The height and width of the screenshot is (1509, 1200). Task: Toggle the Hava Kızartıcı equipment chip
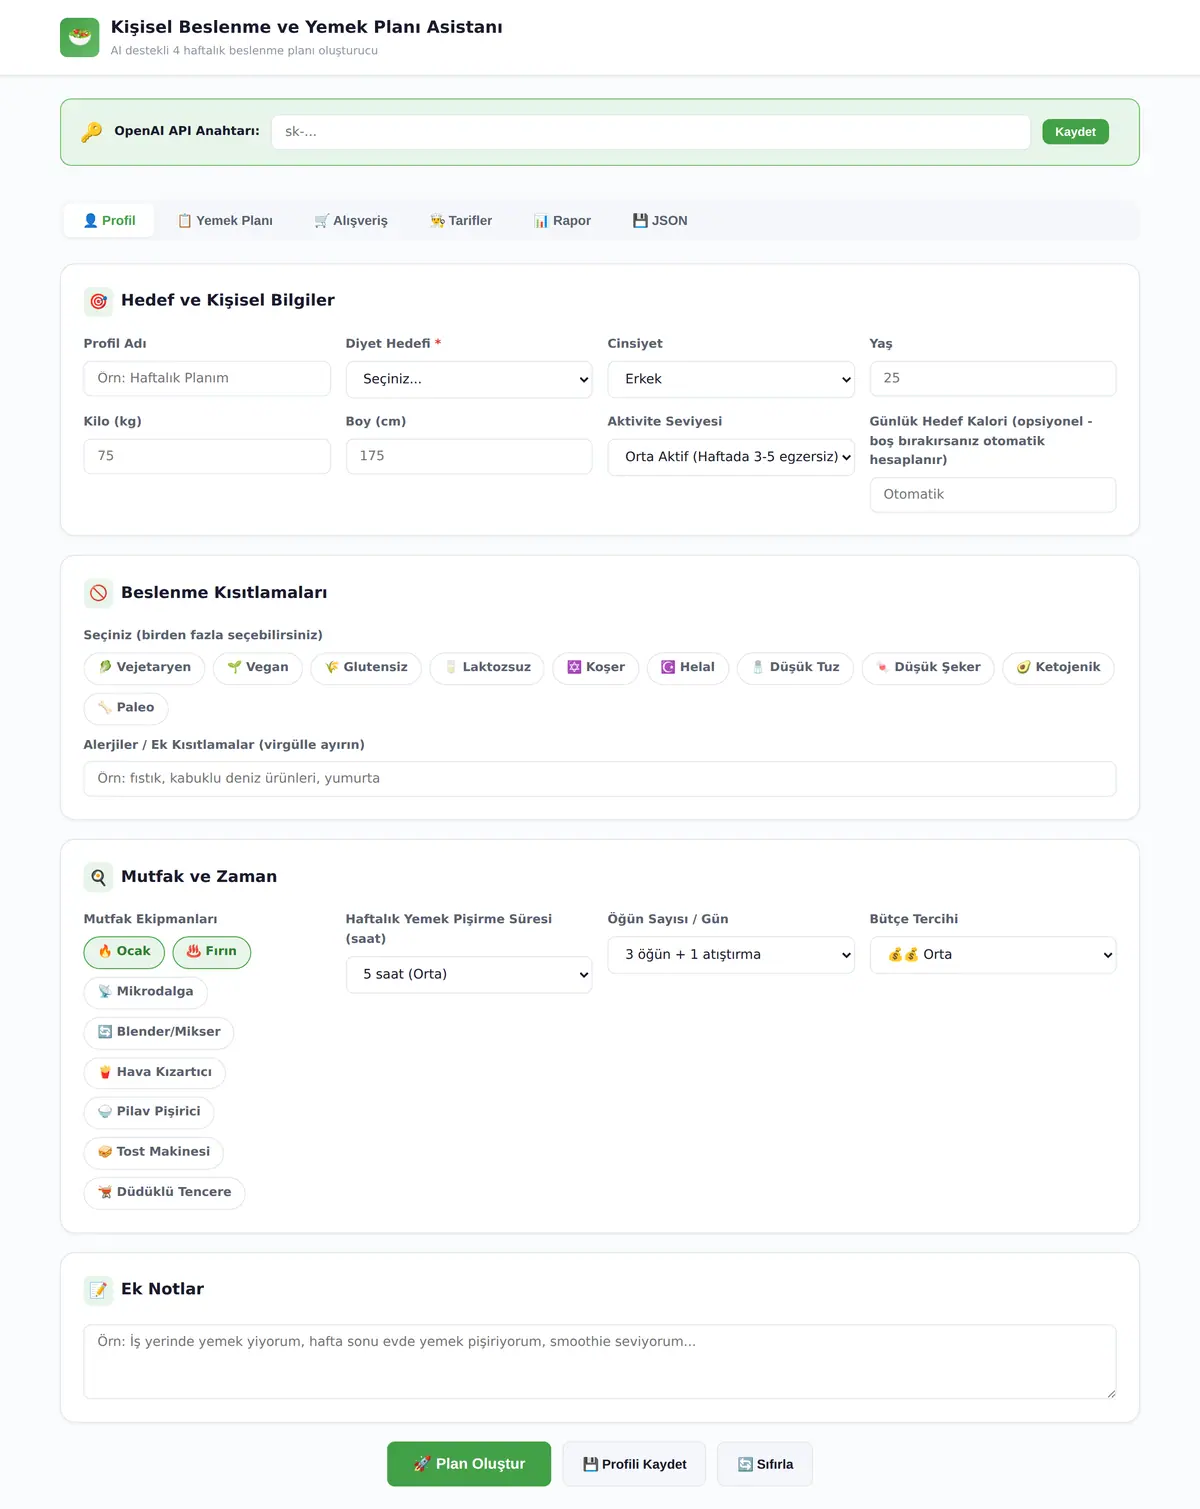click(155, 1072)
